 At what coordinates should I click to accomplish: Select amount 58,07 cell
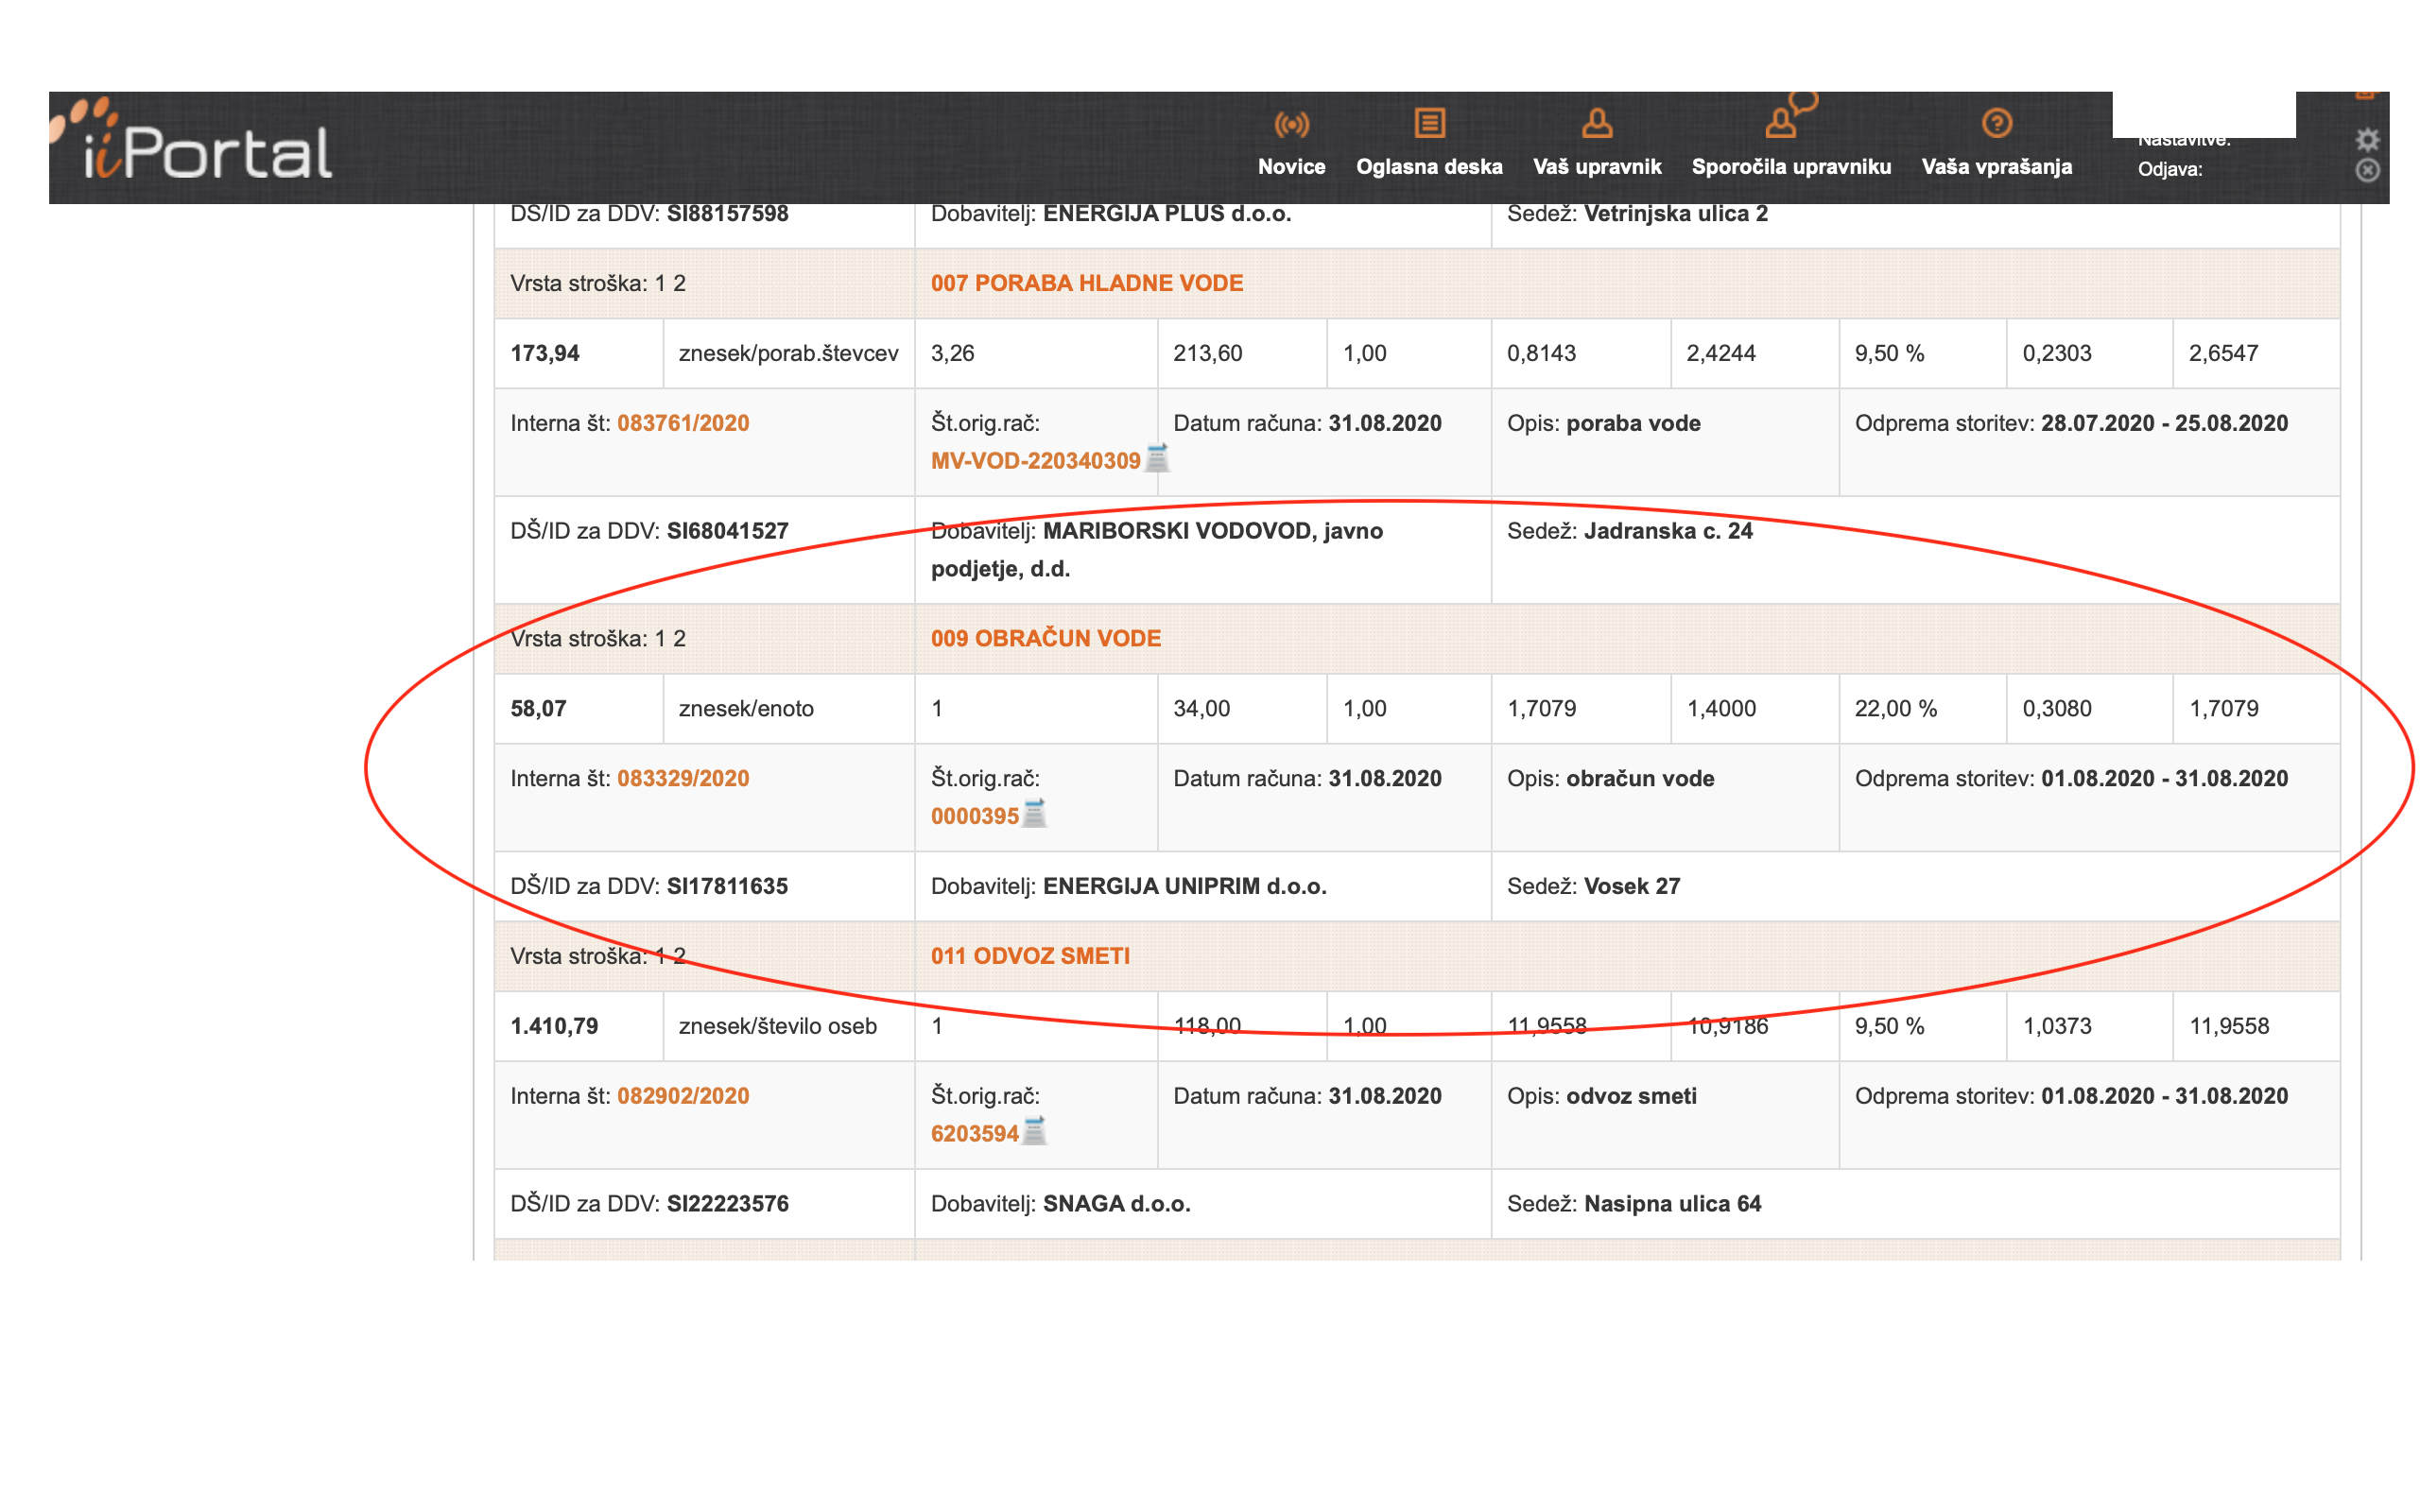[579, 708]
